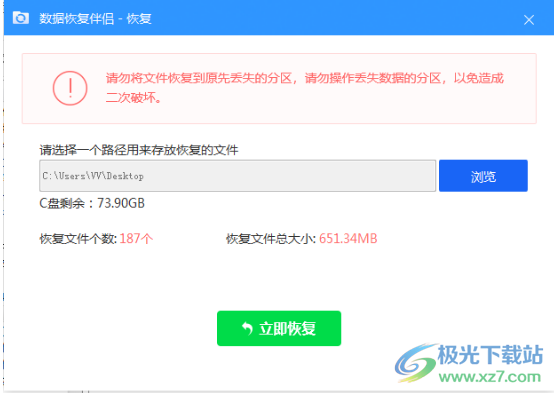Click the 数据恢复伴侣 - 恢复 window title
The width and height of the screenshot is (554, 393).
coord(95,18)
